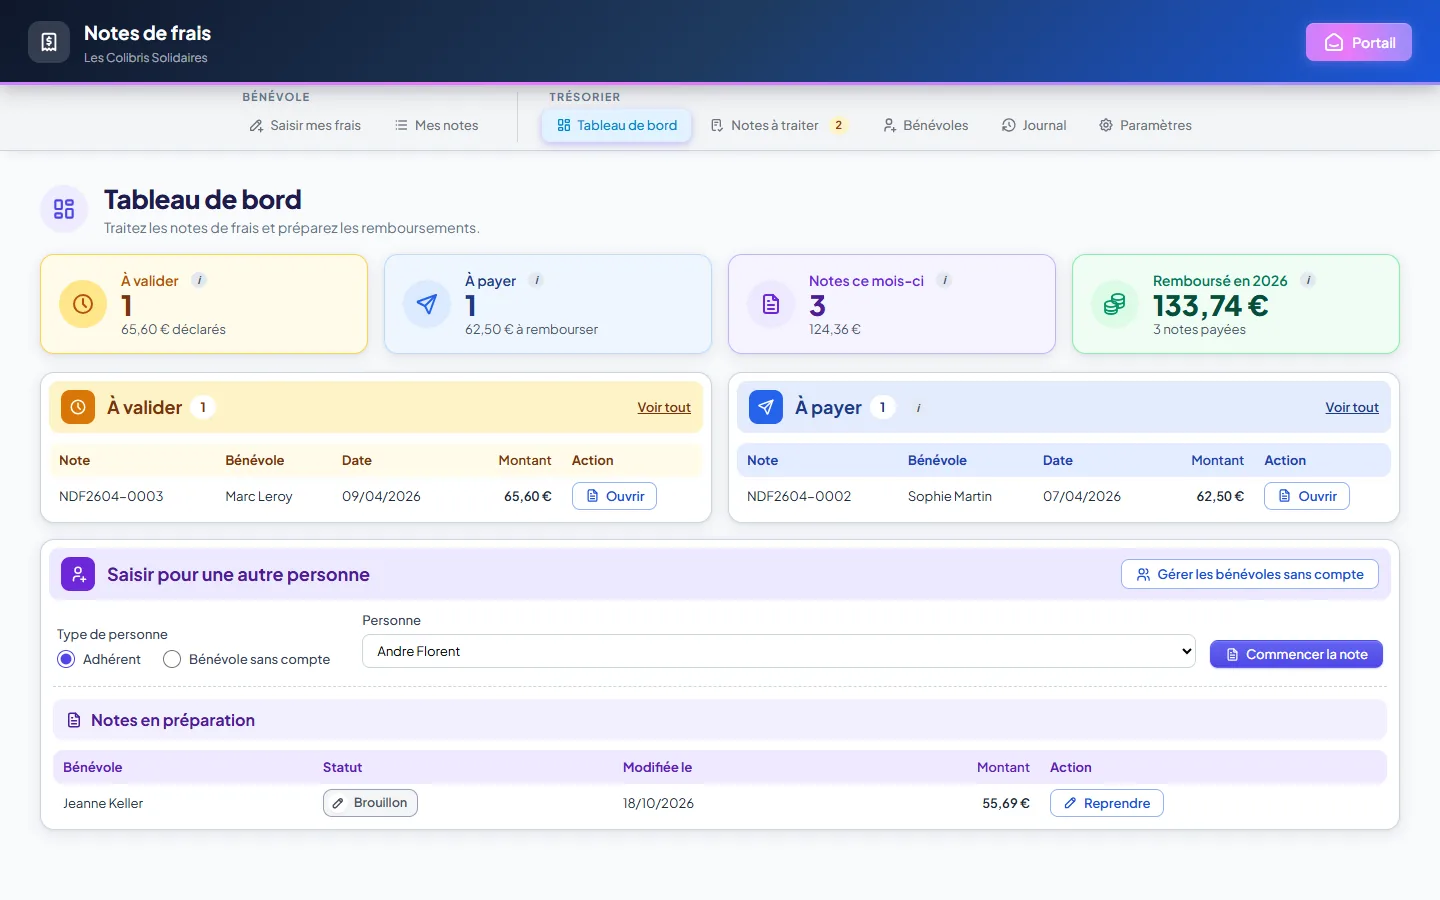
Task: Click the blue paper-plane icon in À payer panel header
Action: pyautogui.click(x=766, y=407)
